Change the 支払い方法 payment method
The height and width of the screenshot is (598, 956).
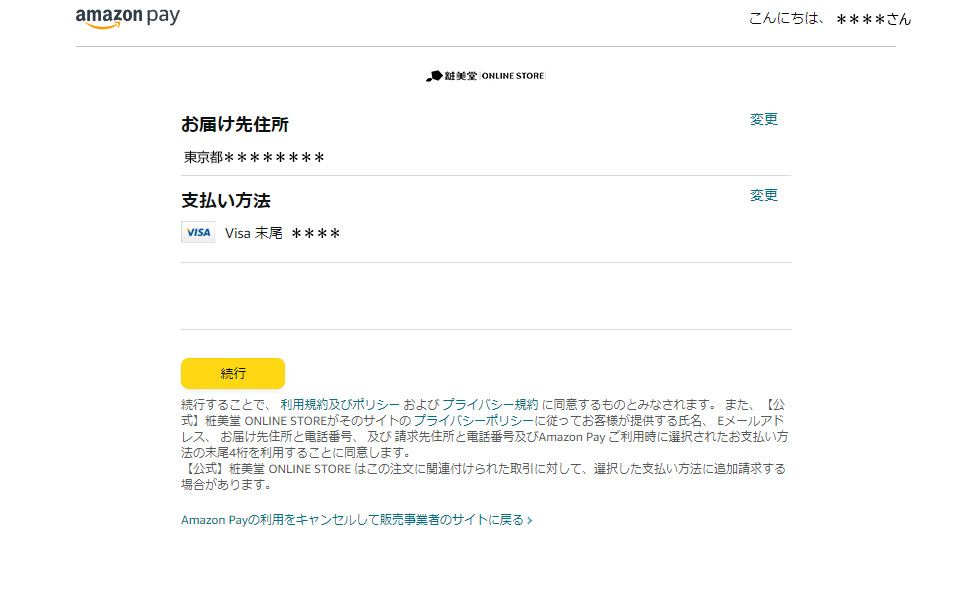tap(763, 196)
